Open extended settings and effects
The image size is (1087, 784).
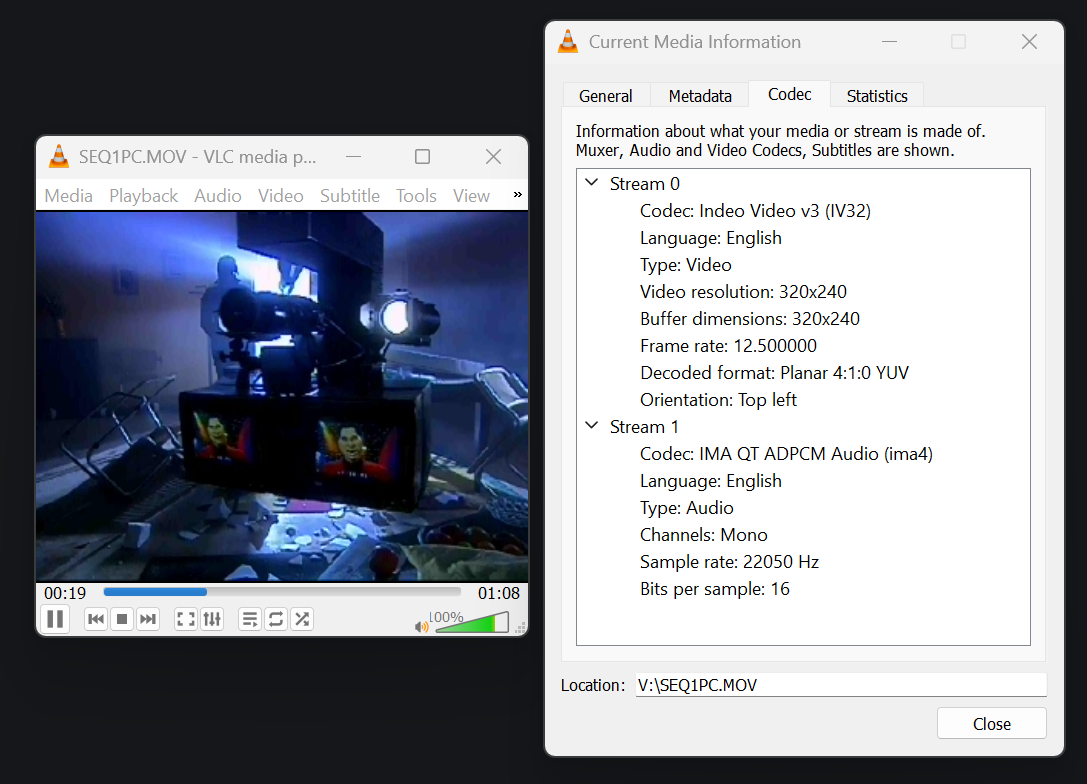pos(212,620)
